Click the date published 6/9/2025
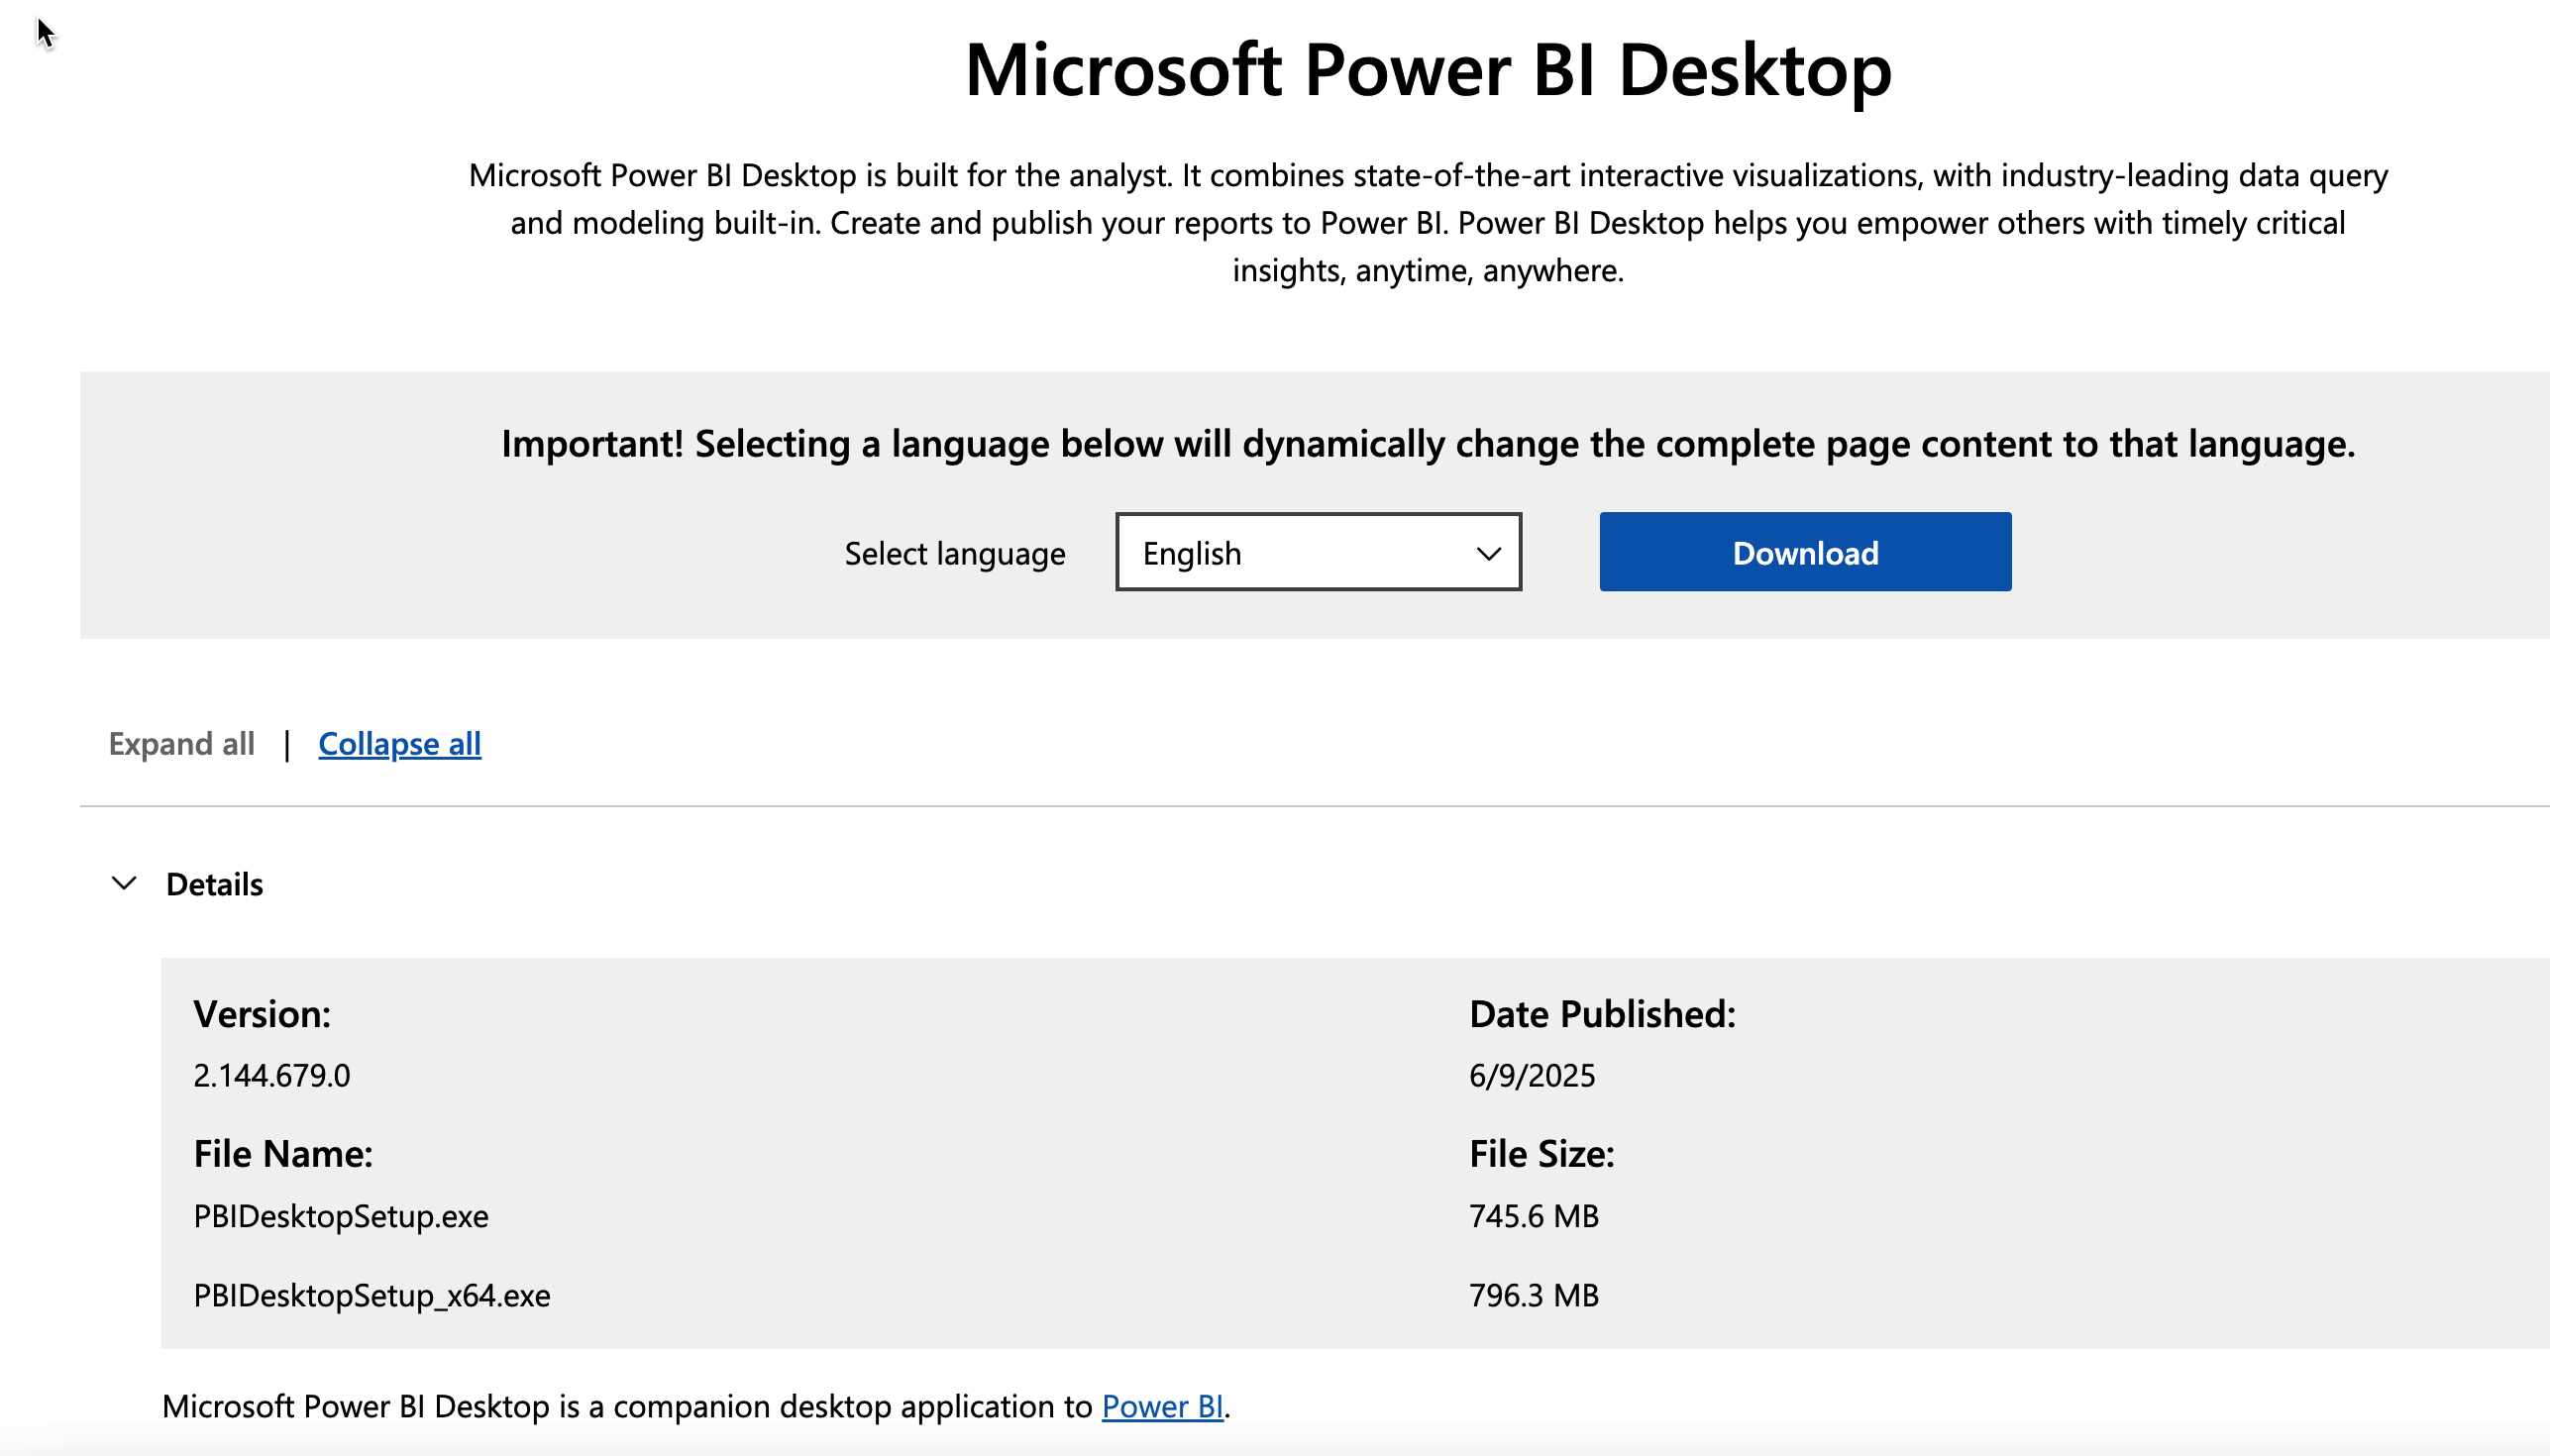Image resolution: width=2550 pixels, height=1456 pixels. coord(1531,1075)
